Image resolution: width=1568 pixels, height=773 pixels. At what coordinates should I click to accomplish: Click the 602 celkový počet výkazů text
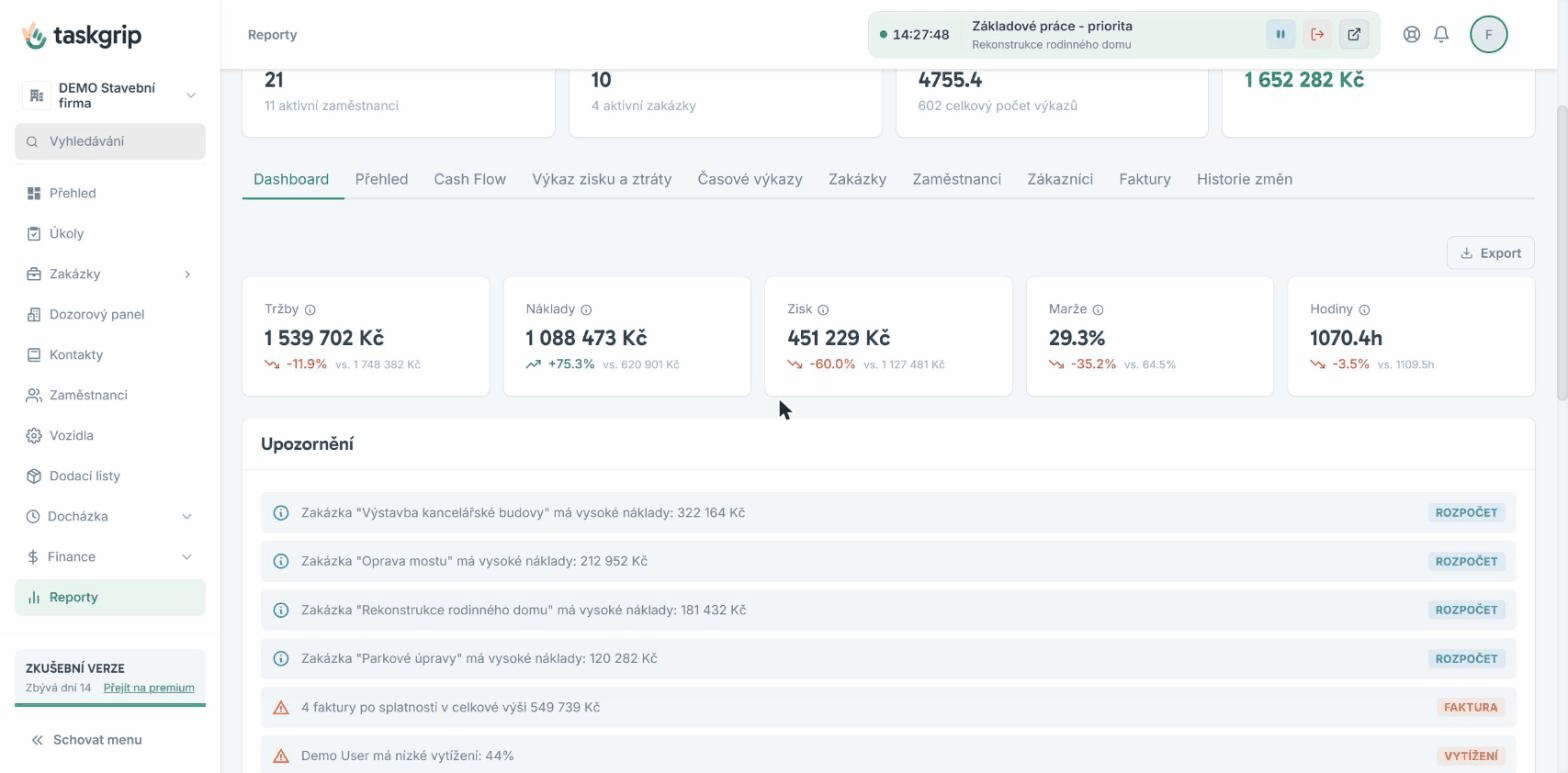(997, 106)
